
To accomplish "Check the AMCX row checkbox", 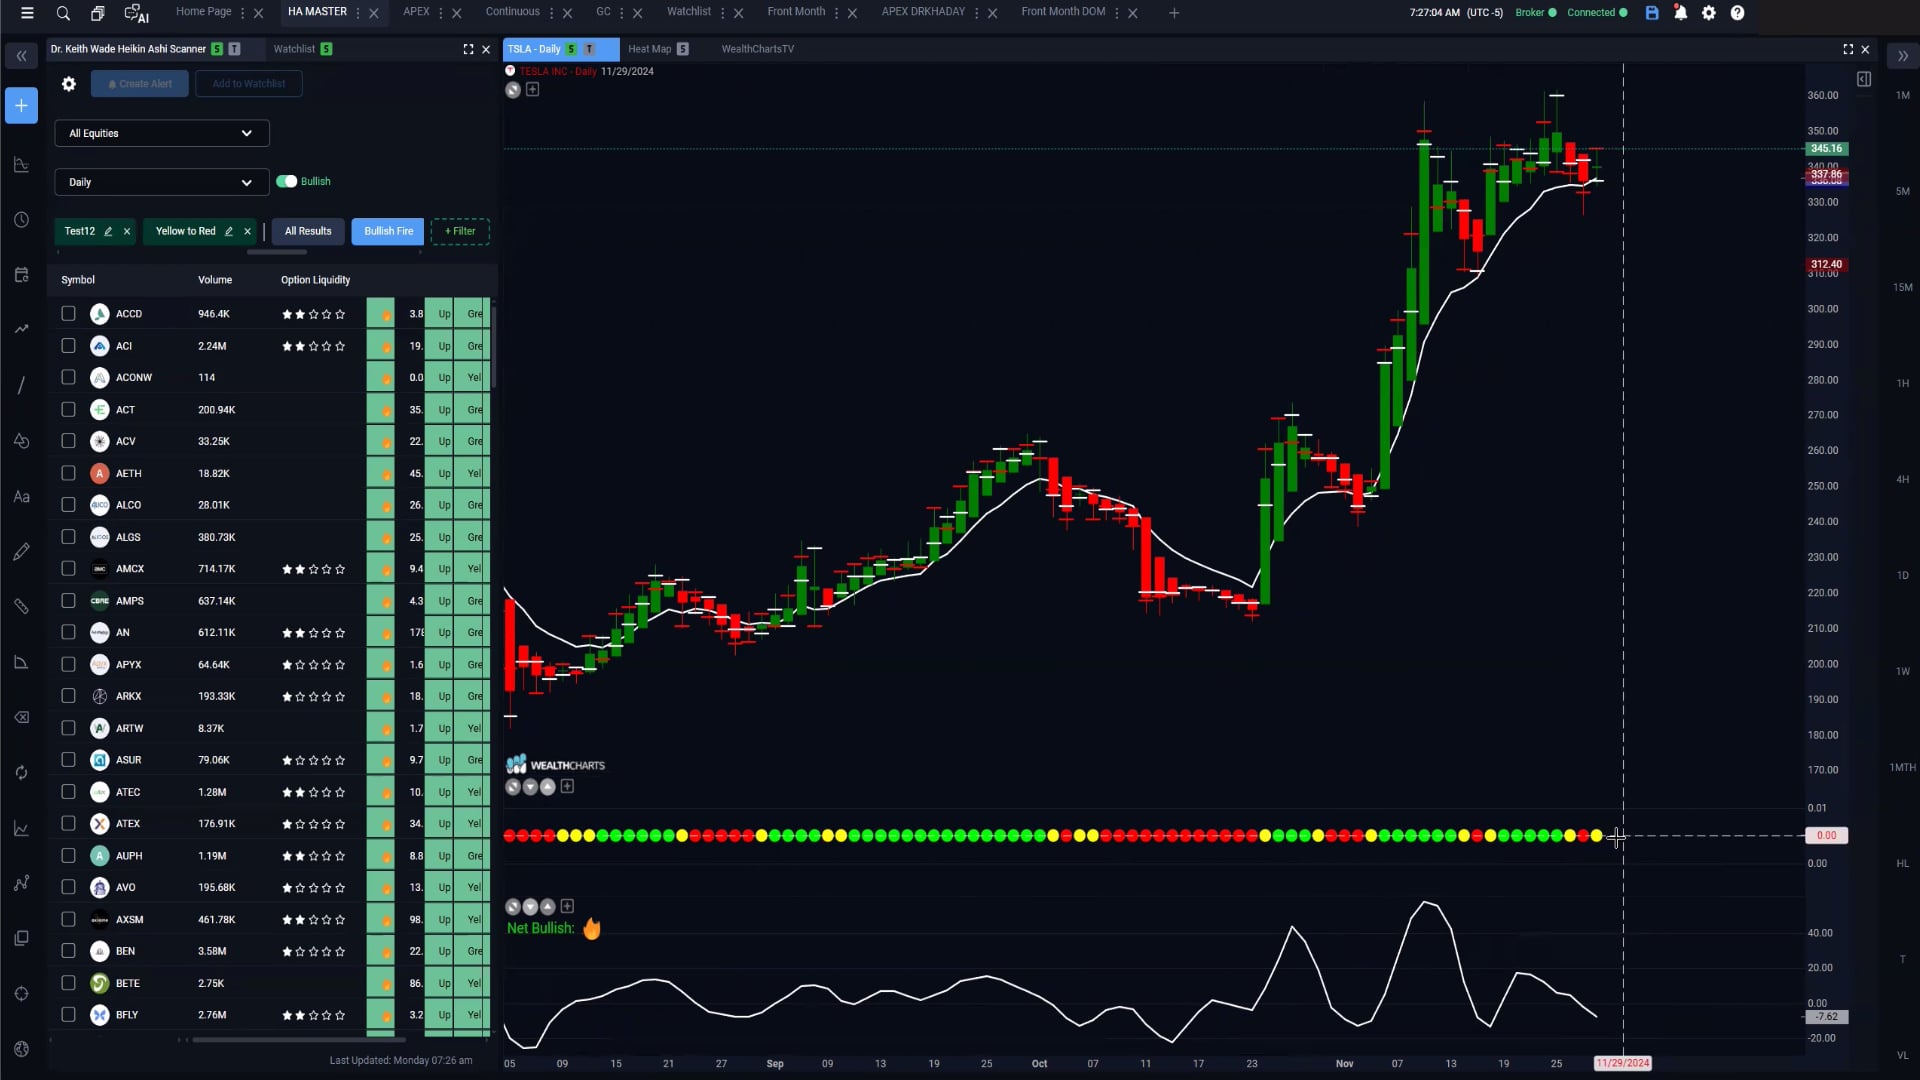I will click(68, 569).
